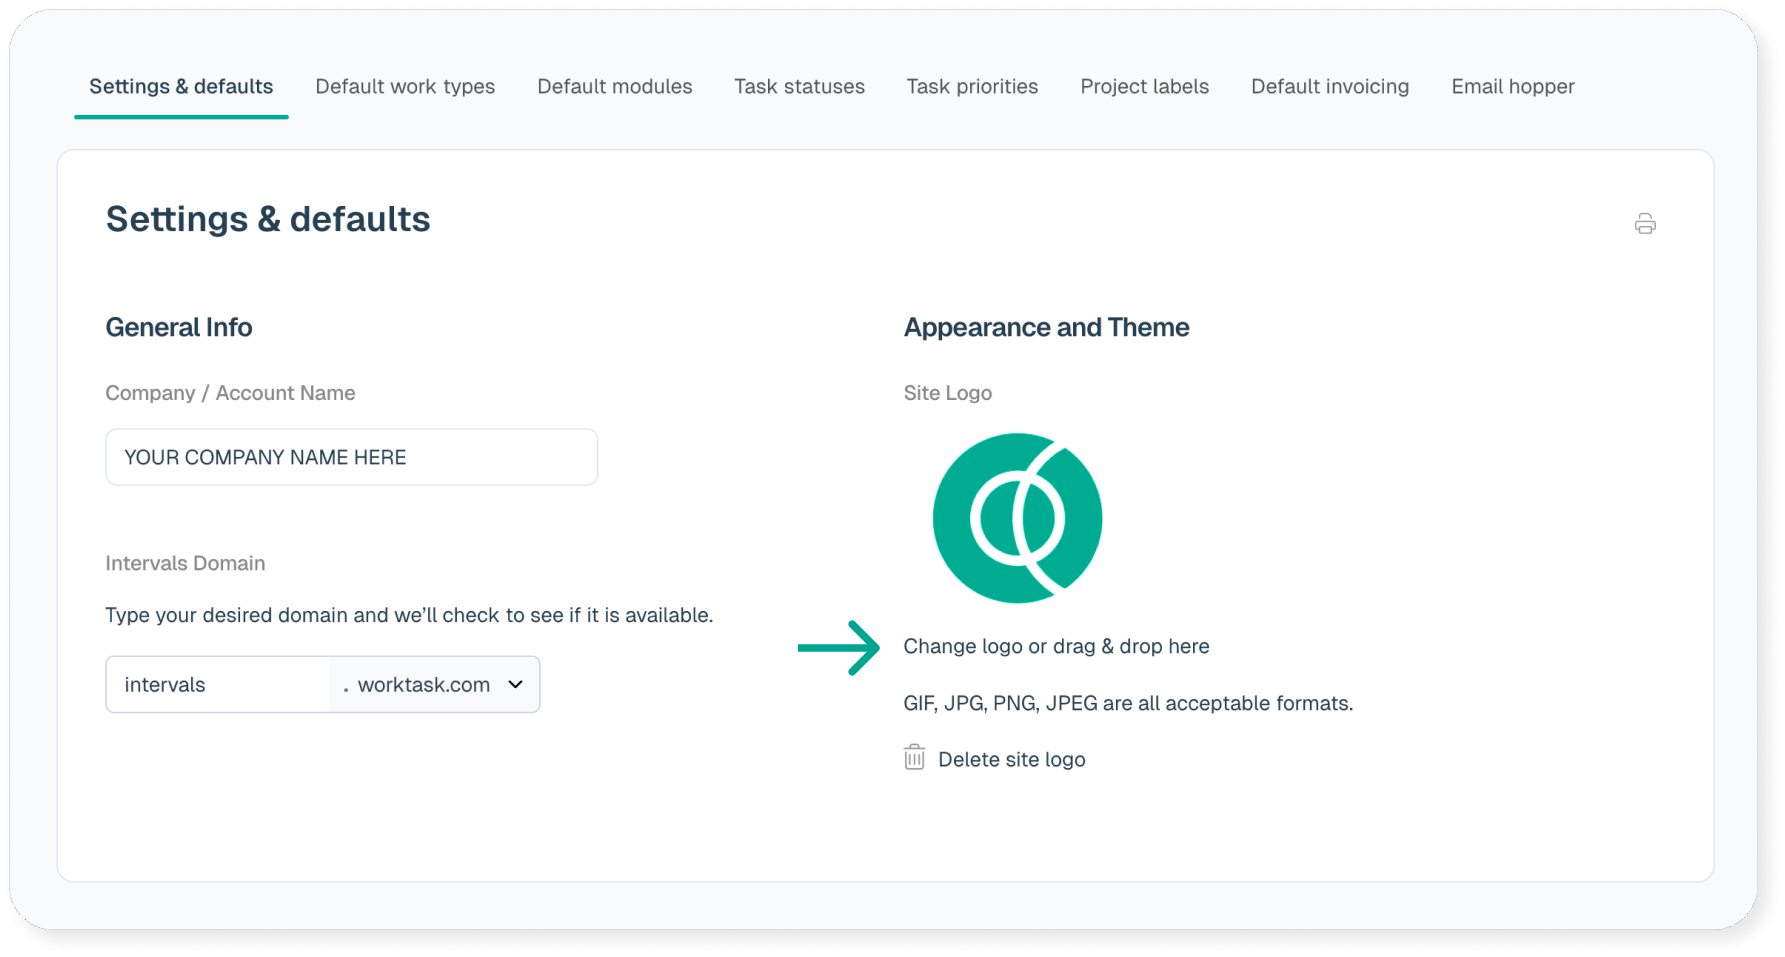
Task: Focus the Company / Account Name input field
Action: click(351, 458)
